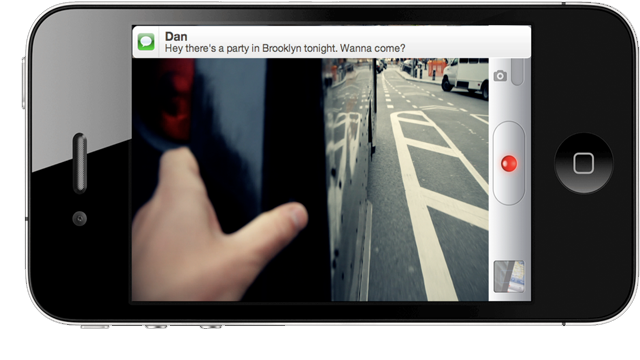Tap the empty slider track beside the camera icon
Image resolution: width=640 pixels, height=360 pixels.
tap(517, 72)
